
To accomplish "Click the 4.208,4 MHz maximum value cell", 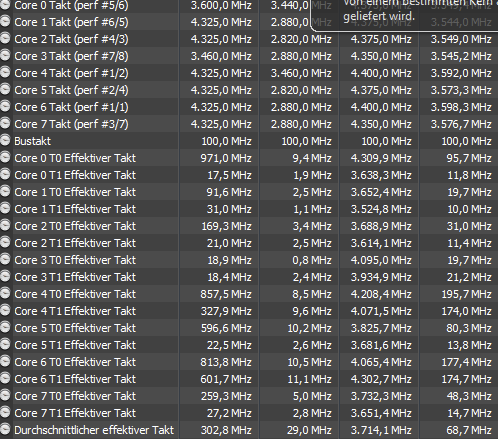I will point(381,294).
